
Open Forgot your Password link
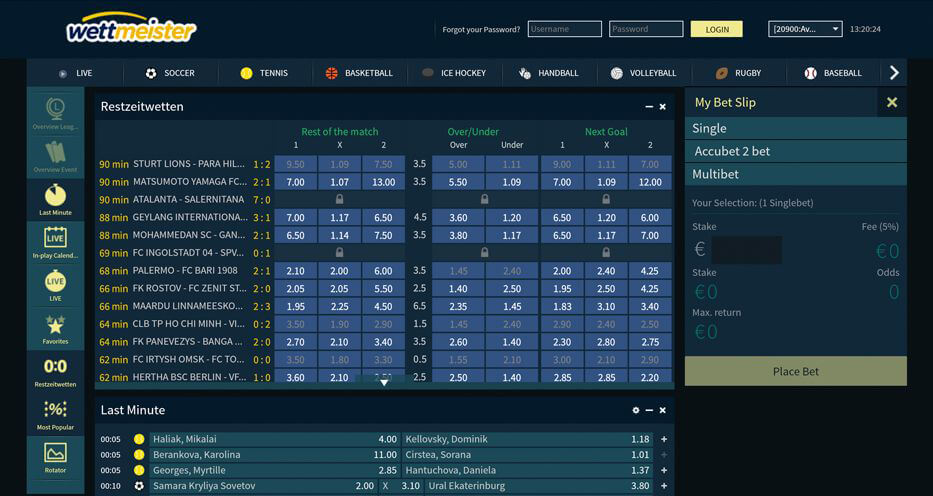point(481,29)
